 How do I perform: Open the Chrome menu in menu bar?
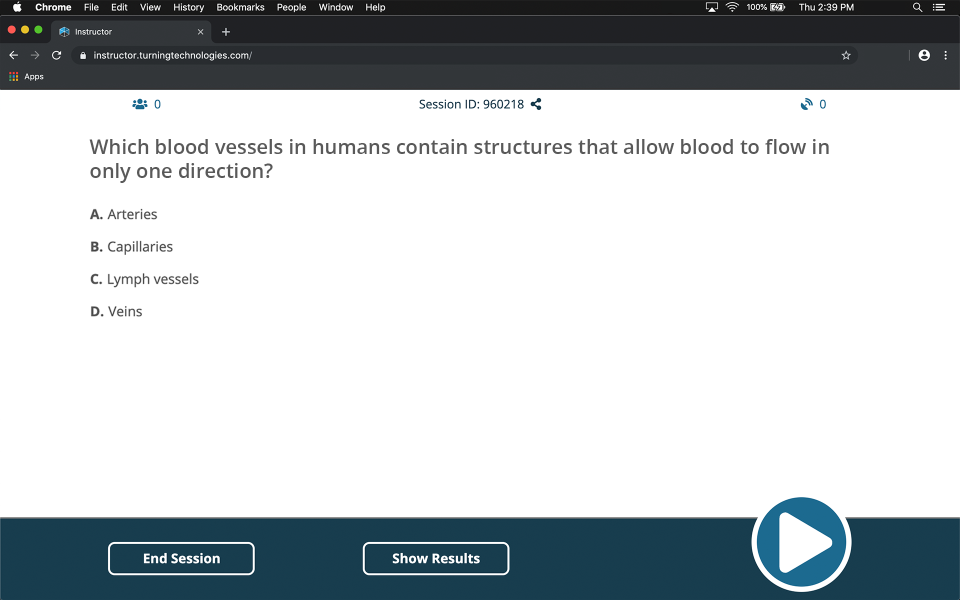(x=53, y=7)
